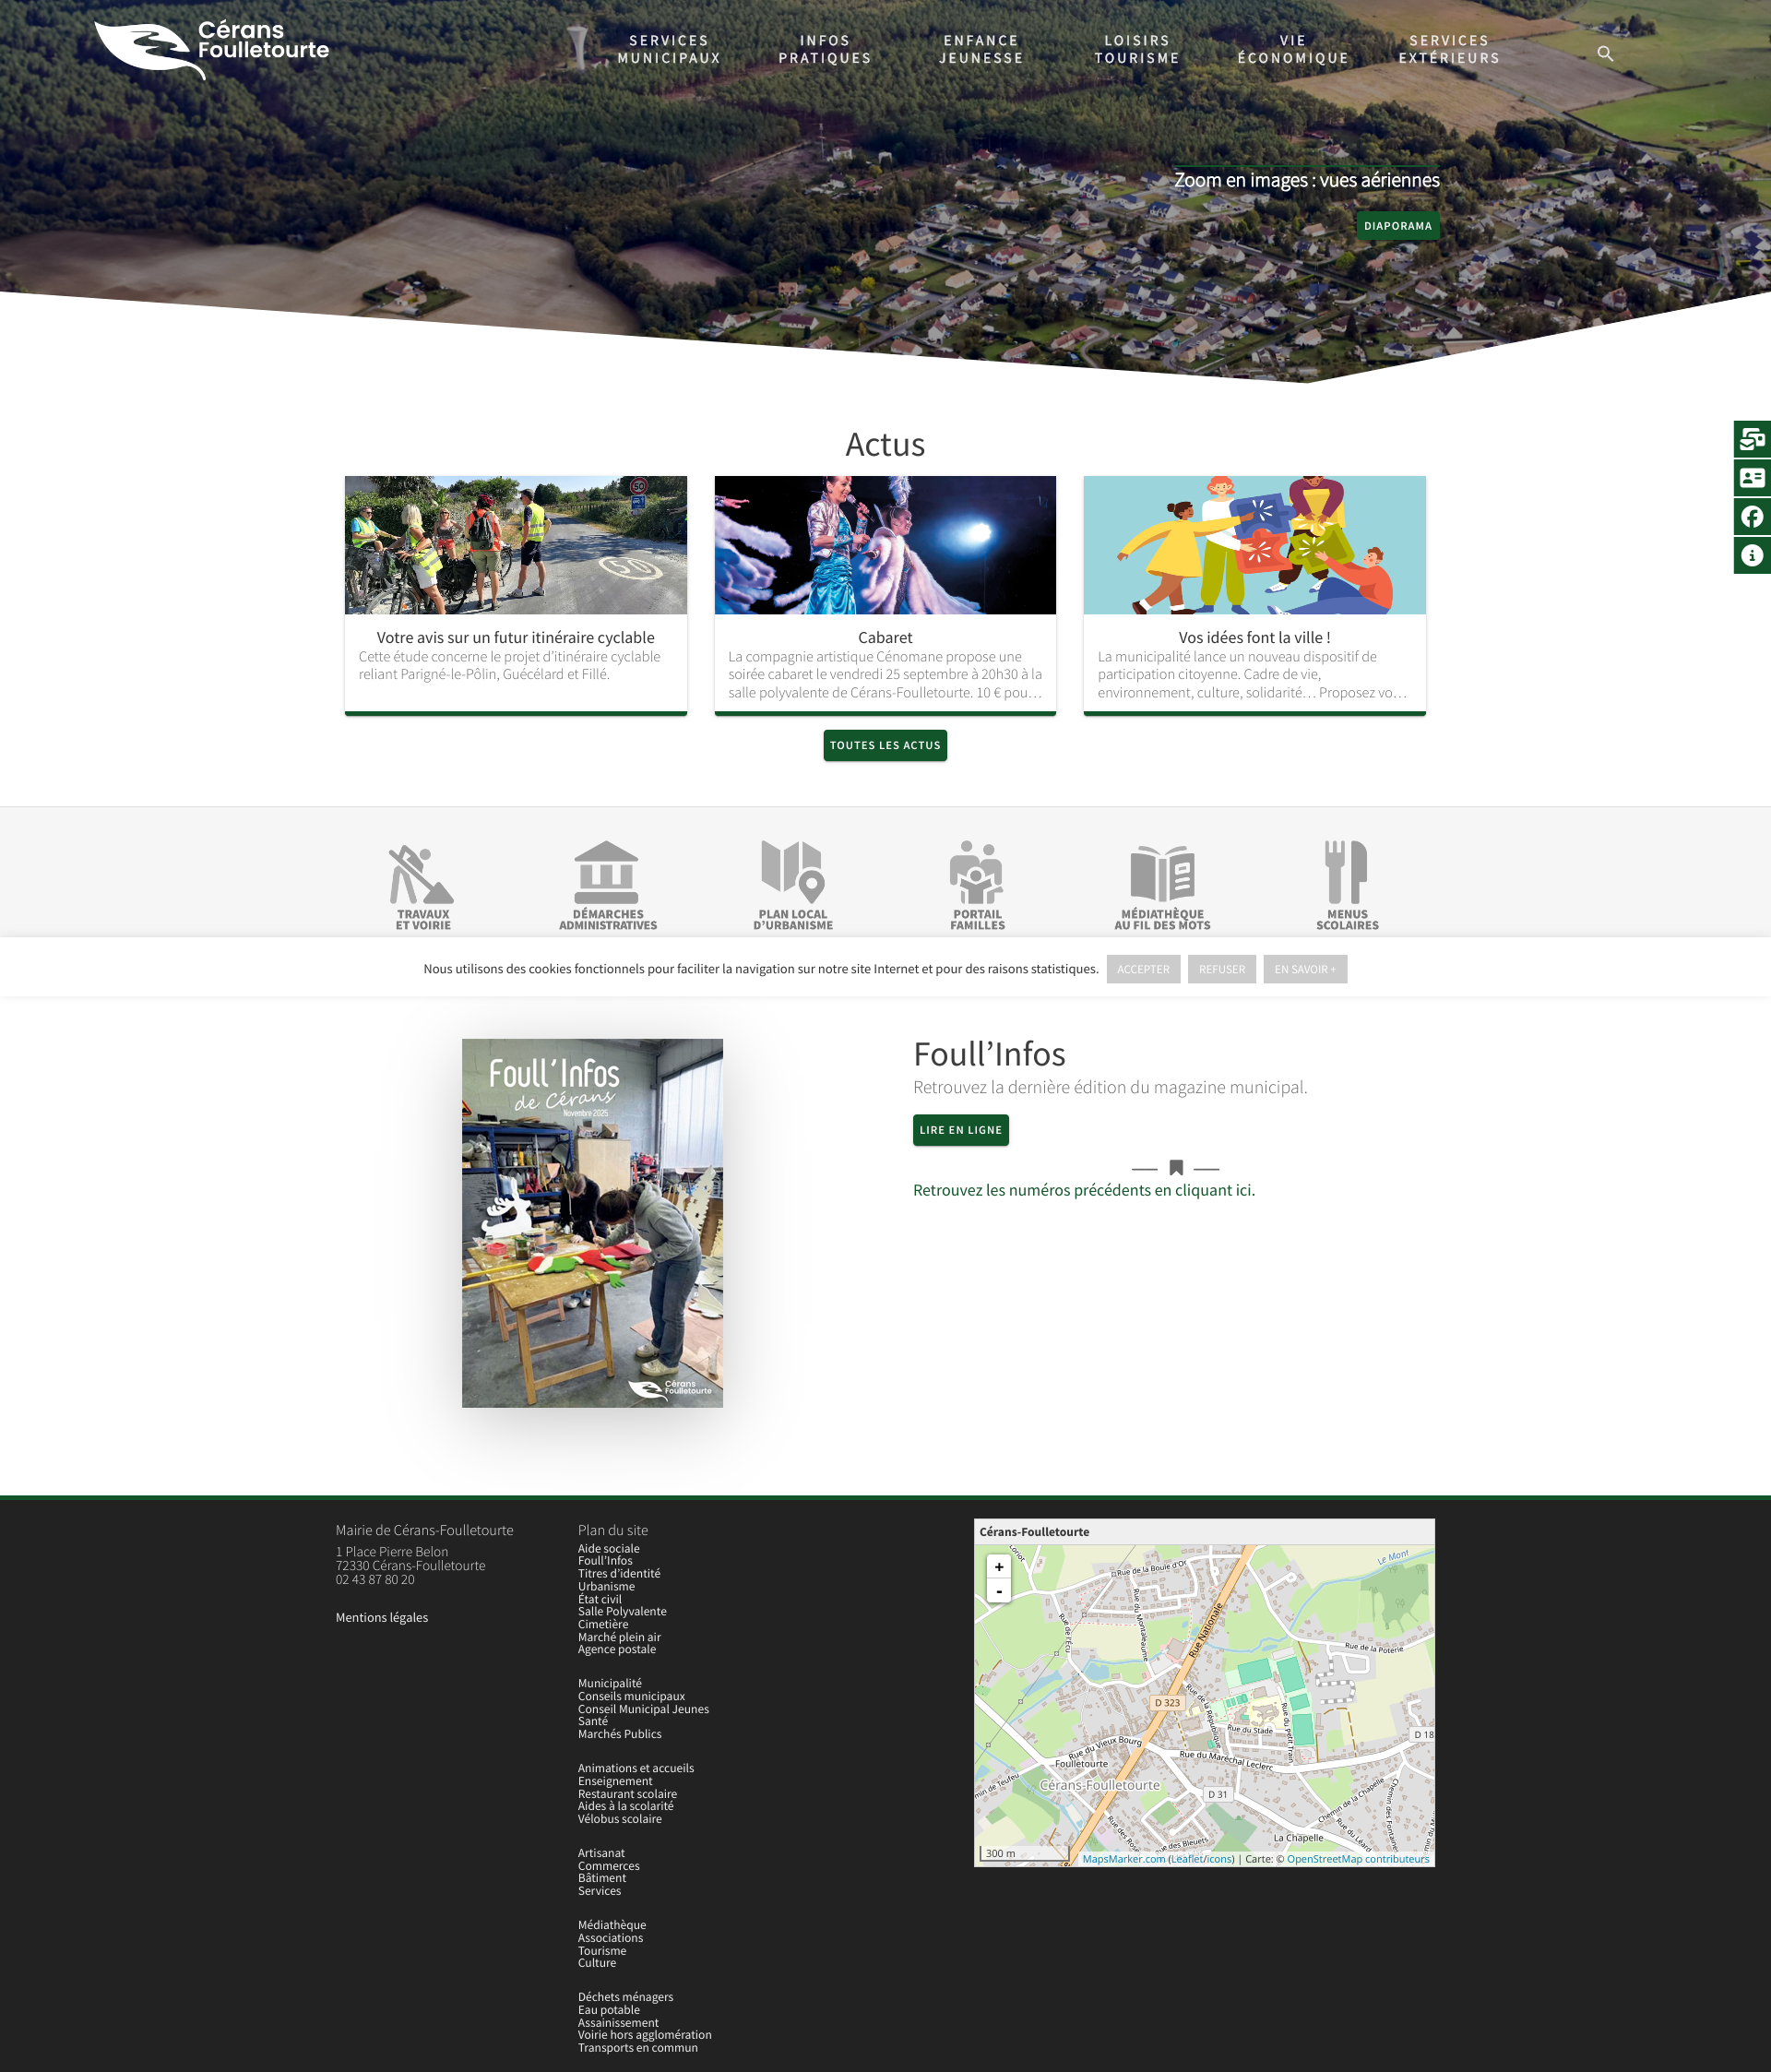Open Aide sociale footer link
This screenshot has height=2072, width=1771.
click(608, 1549)
